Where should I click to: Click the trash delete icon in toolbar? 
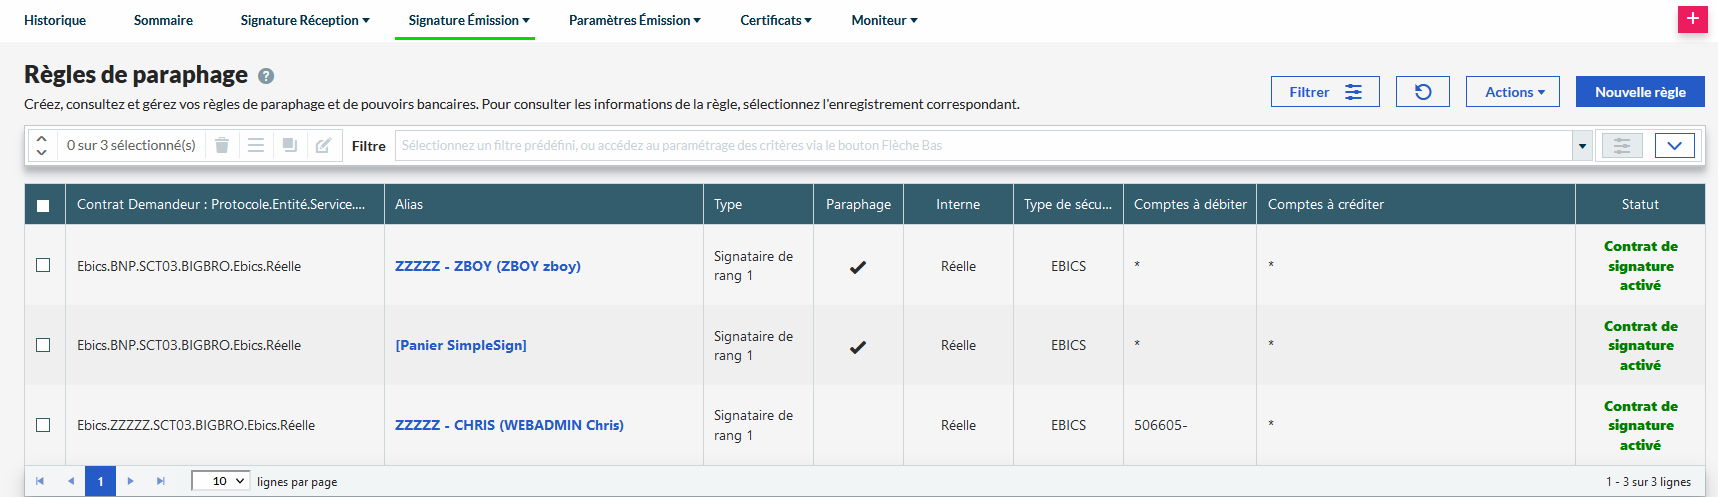pos(222,146)
